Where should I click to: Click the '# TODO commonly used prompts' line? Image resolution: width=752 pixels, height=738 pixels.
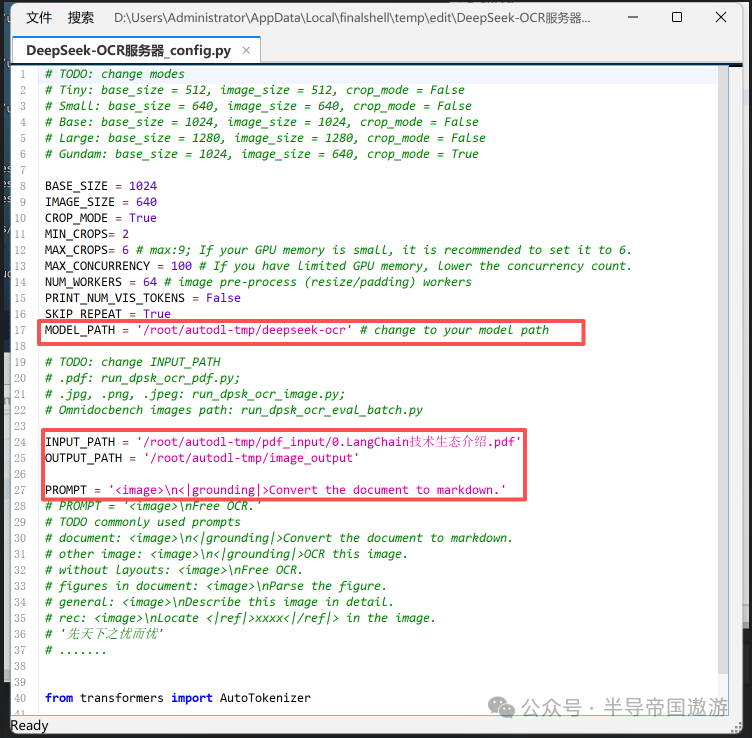pos(143,522)
